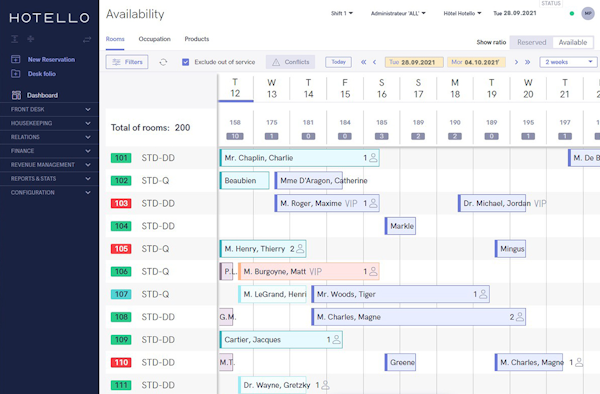Click the green room 101 status badge
The height and width of the screenshot is (394, 600).
point(121,158)
